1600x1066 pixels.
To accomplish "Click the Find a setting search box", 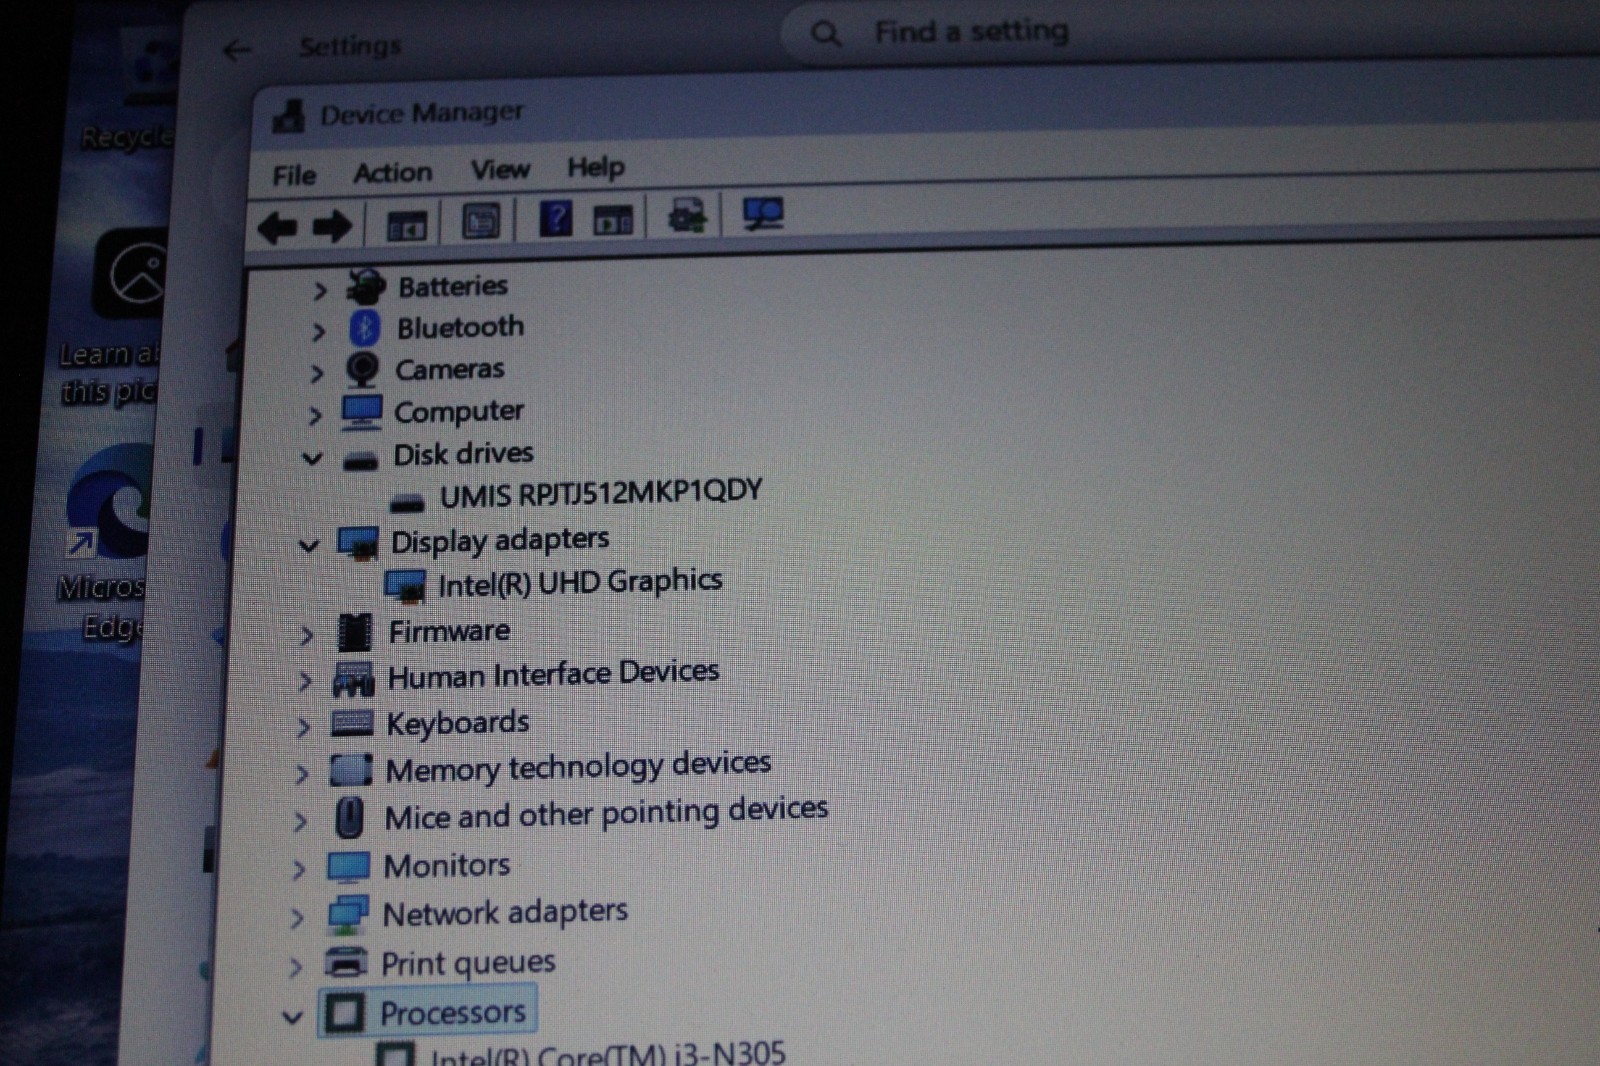I will click(x=1190, y=34).
